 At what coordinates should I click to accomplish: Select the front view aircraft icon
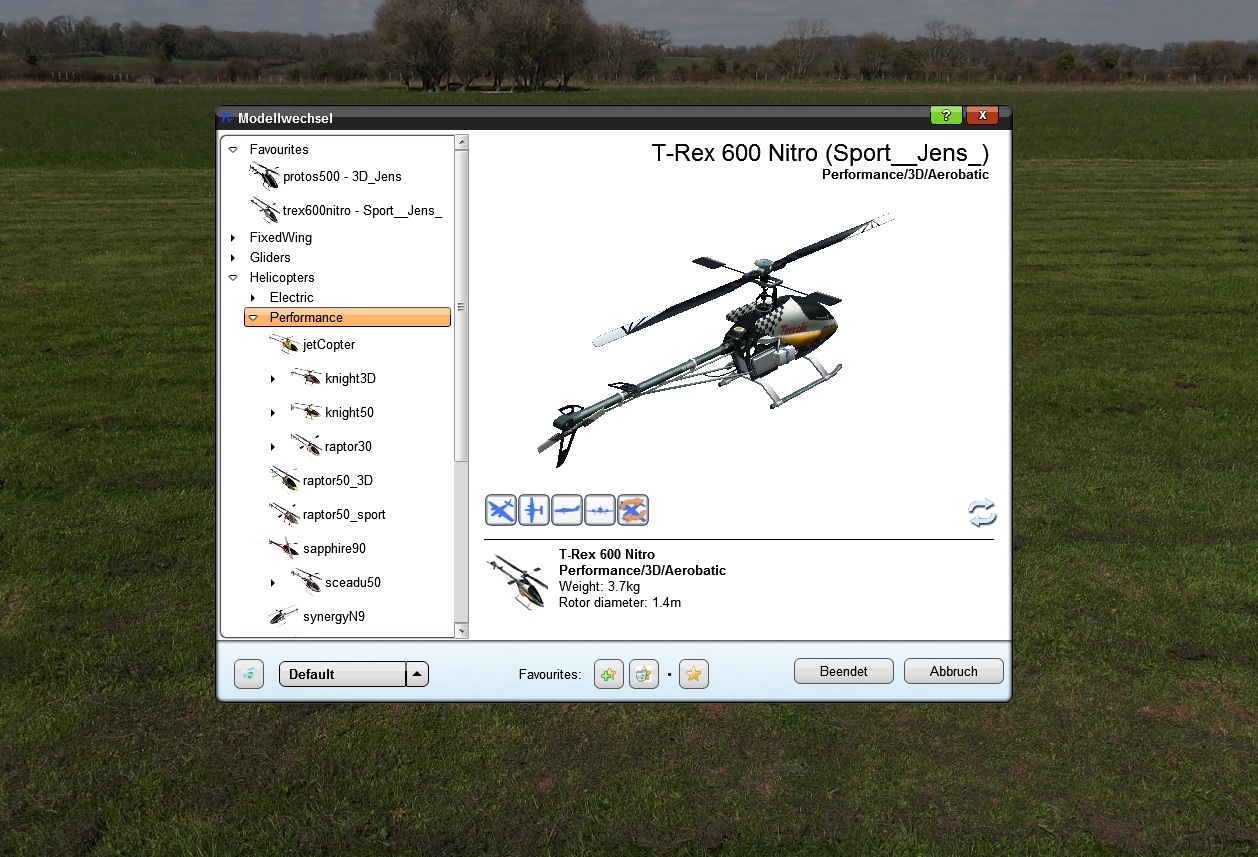click(x=600, y=510)
